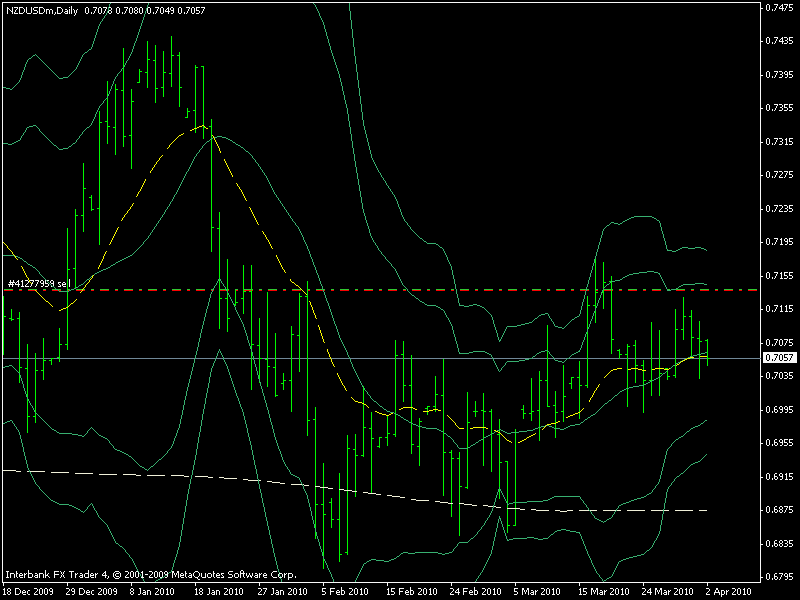Click the yellow dashed moving average at its January peak
Image resolution: width=800 pixels, height=600 pixels.
click(202, 126)
